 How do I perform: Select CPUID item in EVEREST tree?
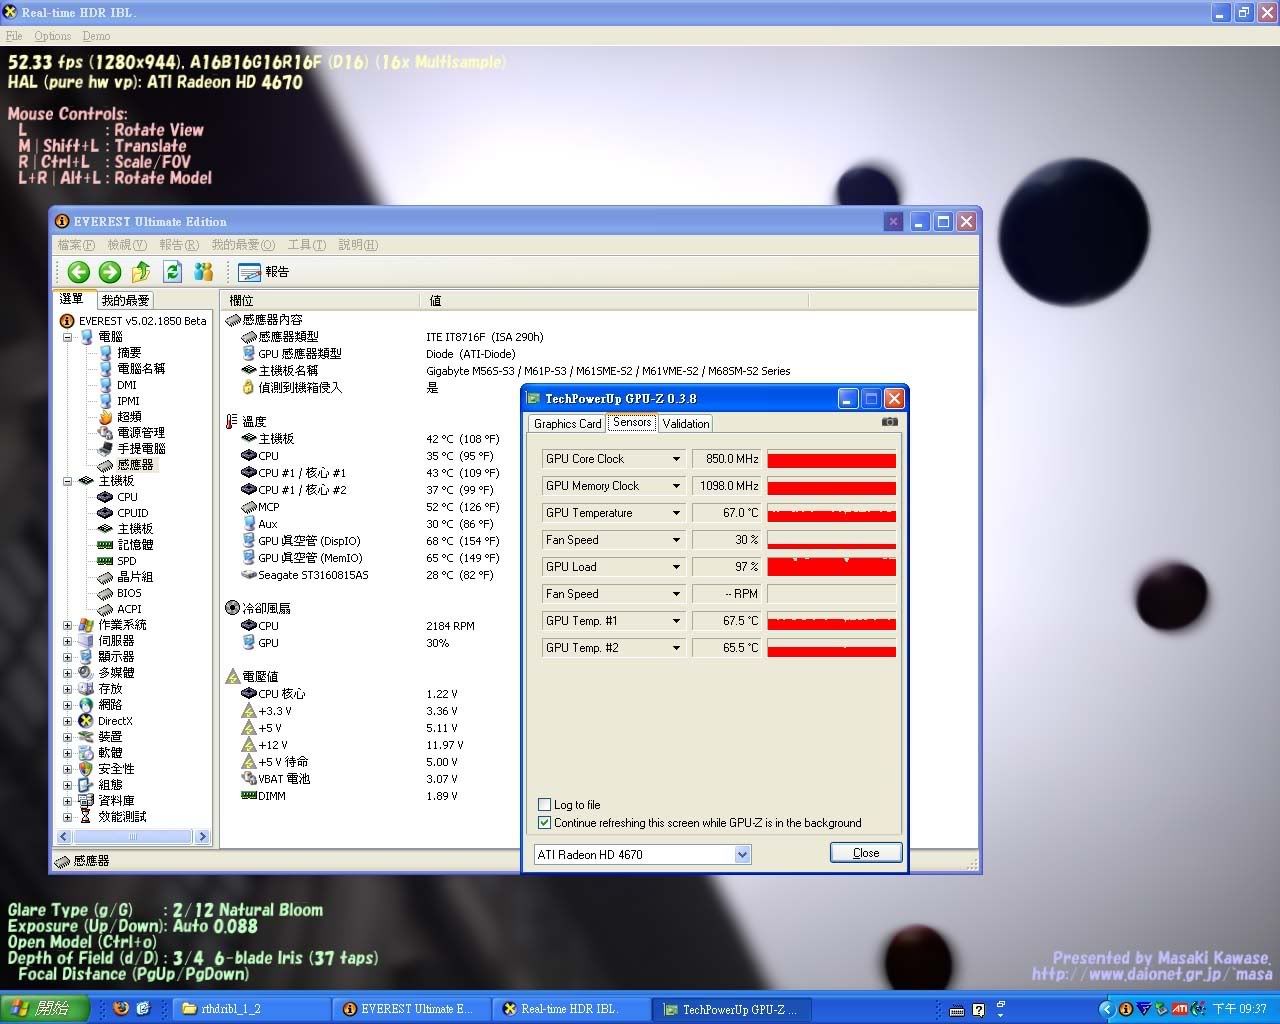click(x=132, y=513)
